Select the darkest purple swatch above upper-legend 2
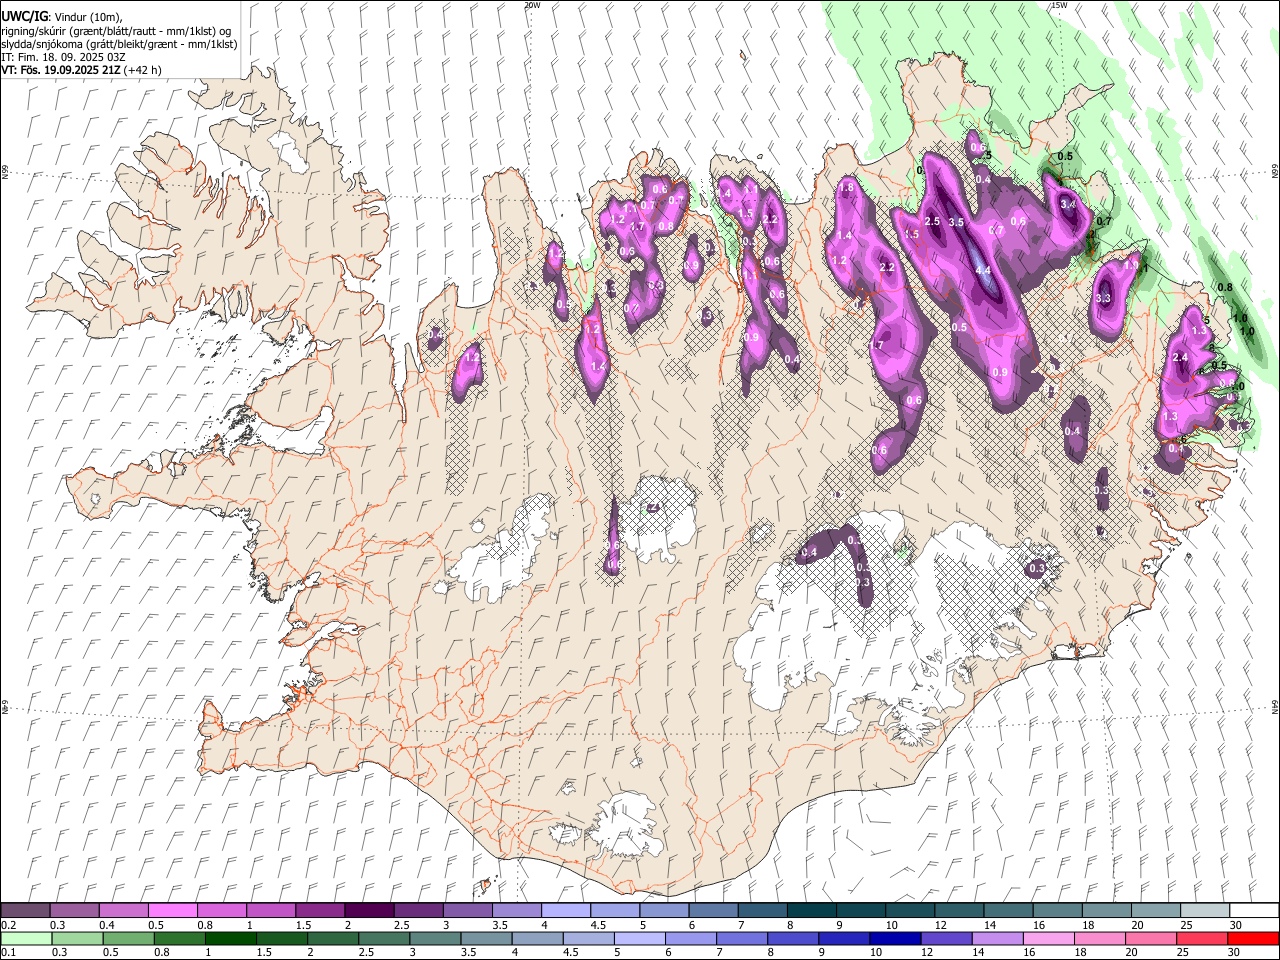The image size is (1280, 960). coord(370,910)
